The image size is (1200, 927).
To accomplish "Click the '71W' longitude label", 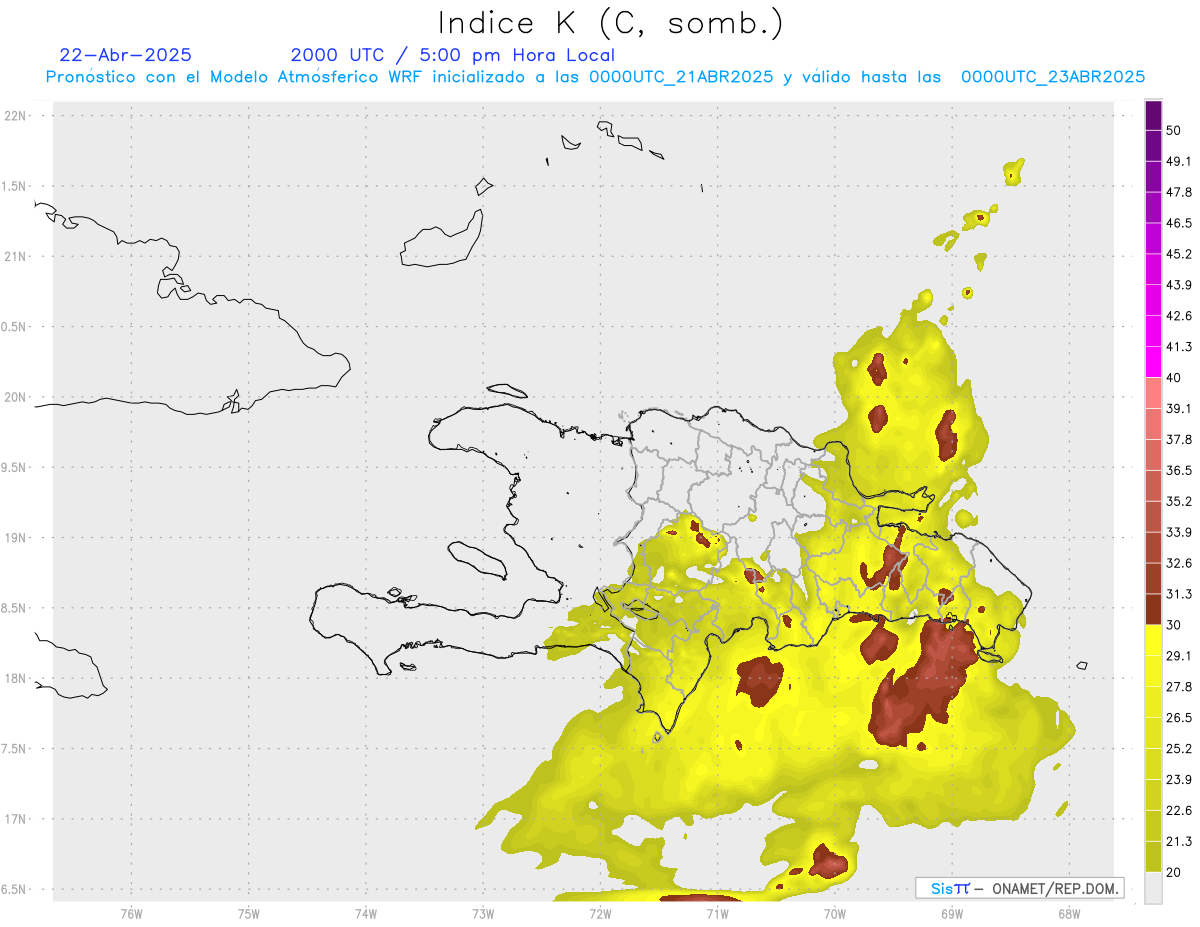I will coord(717,913).
